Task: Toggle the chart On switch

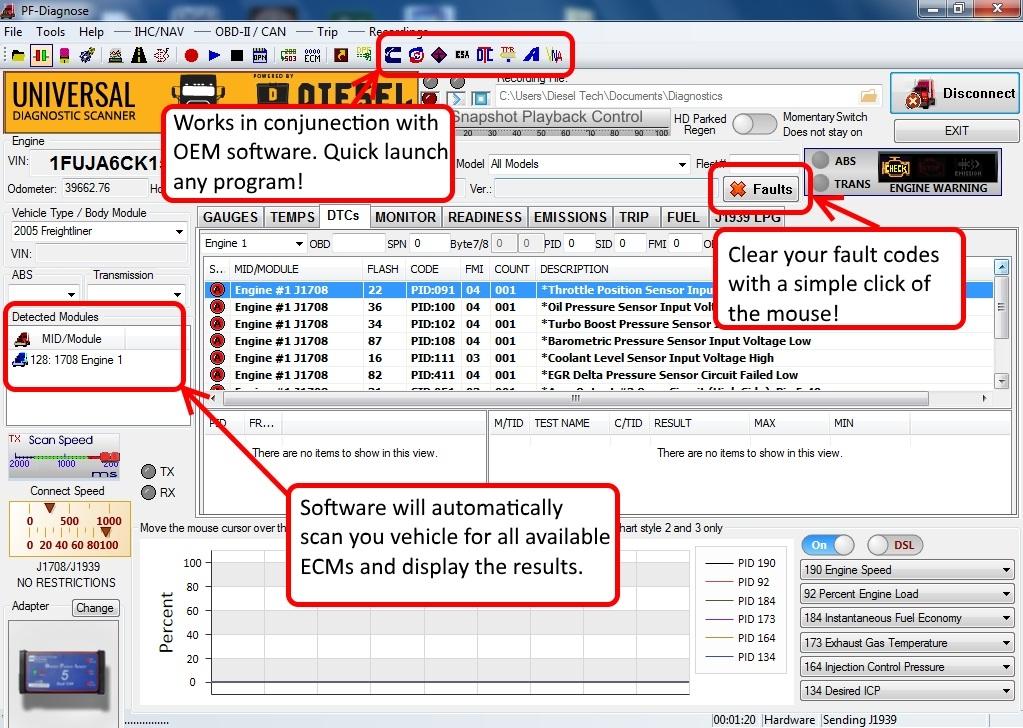Action: (828, 545)
